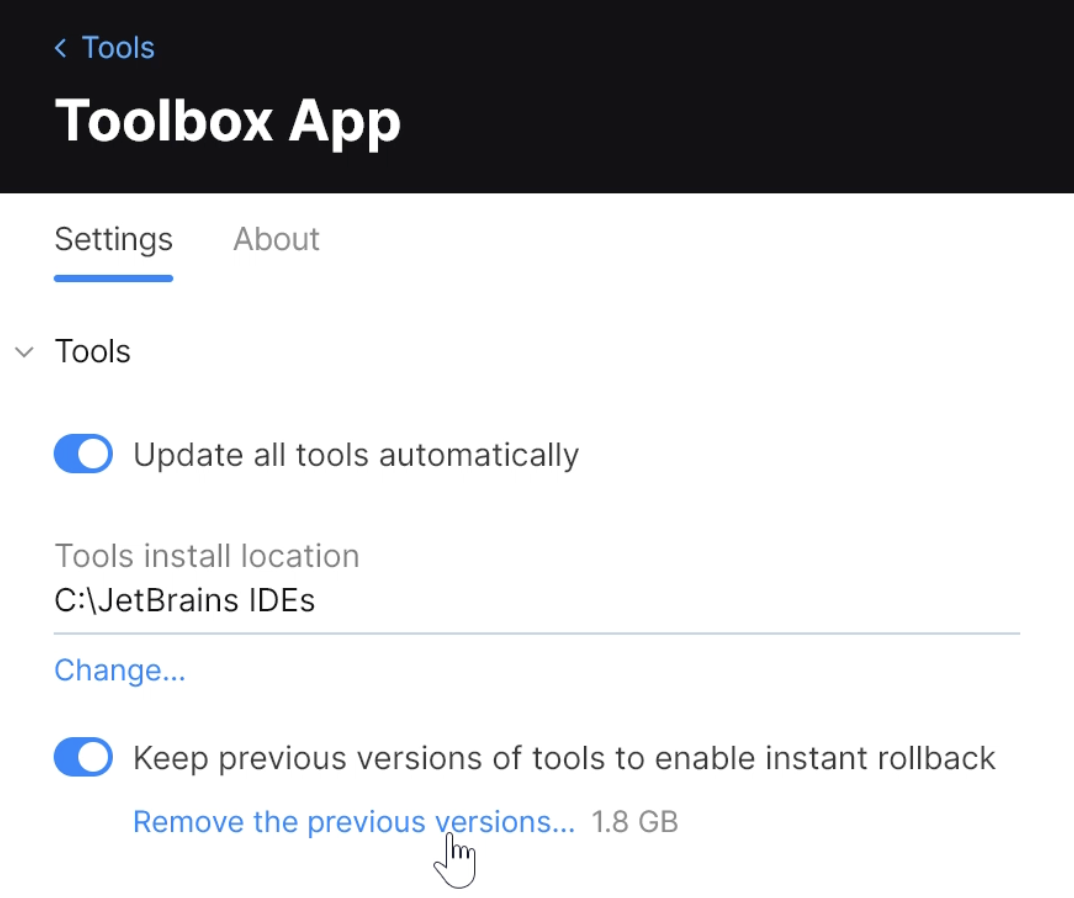
Task: Turn off keeping previous tool versions
Action: [83, 758]
